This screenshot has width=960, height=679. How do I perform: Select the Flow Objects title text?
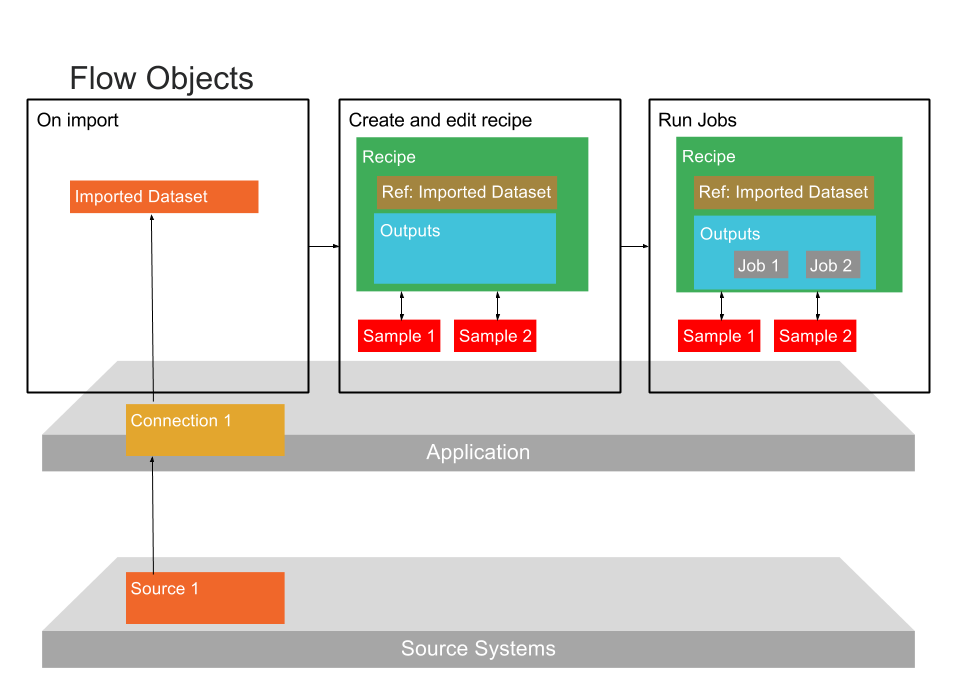click(x=161, y=78)
